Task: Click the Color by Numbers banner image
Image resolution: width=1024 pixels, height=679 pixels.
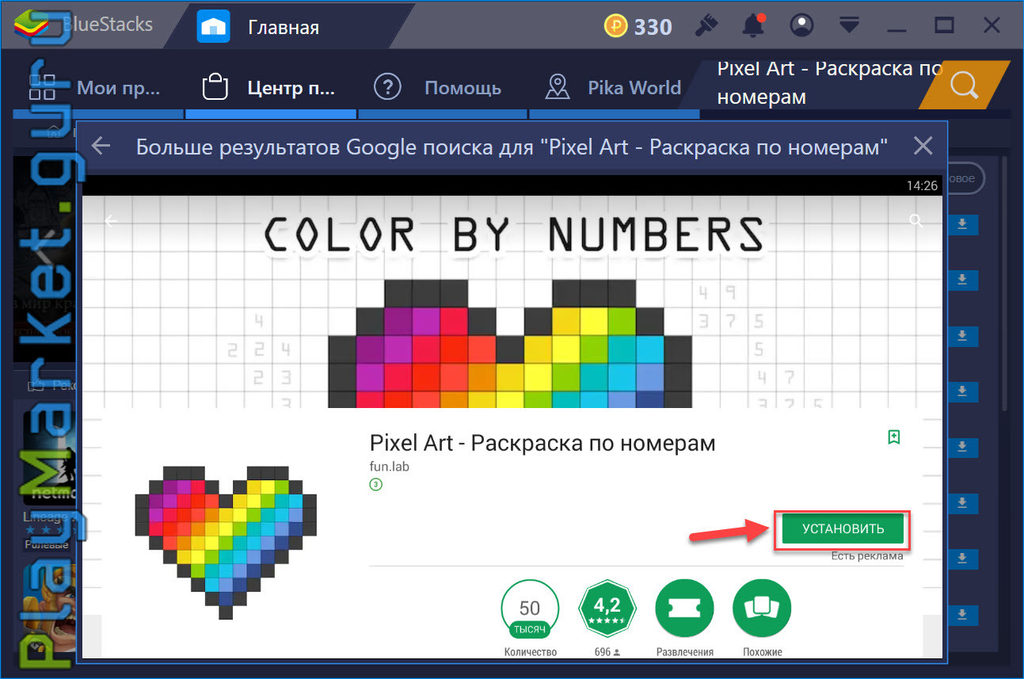Action: click(512, 302)
